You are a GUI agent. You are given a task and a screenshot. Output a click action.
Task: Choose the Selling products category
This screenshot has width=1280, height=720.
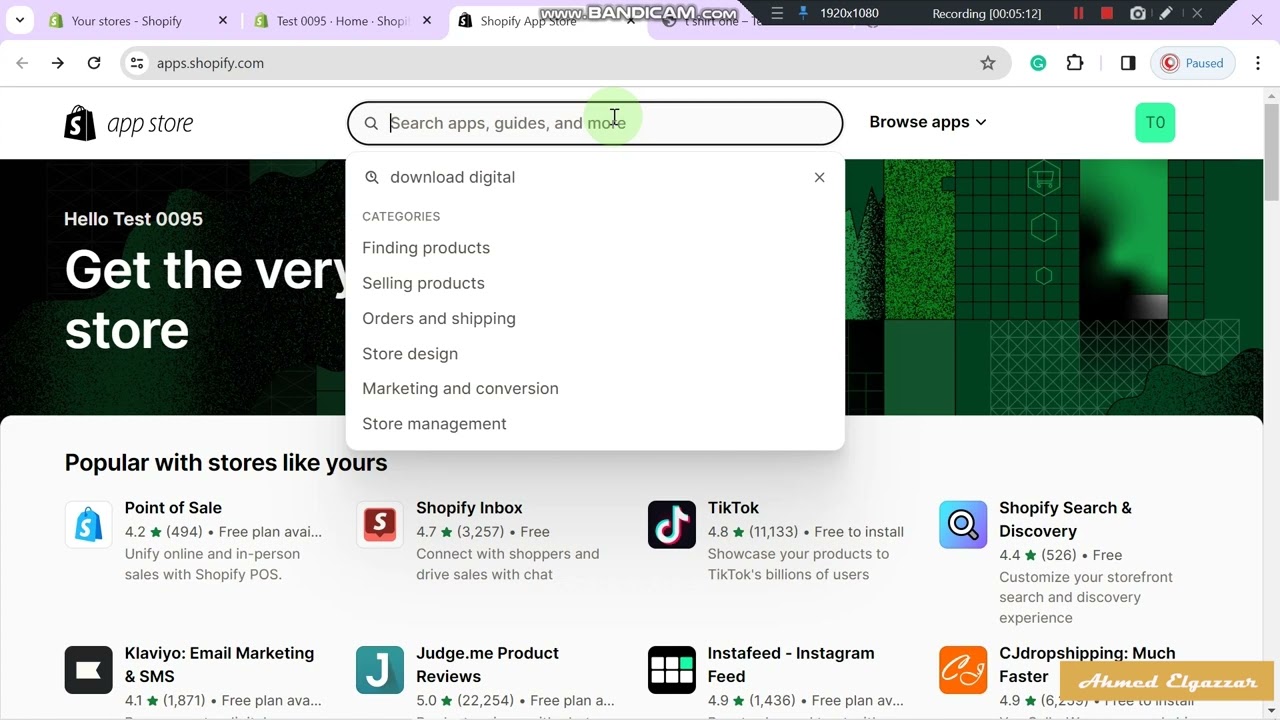click(x=423, y=283)
